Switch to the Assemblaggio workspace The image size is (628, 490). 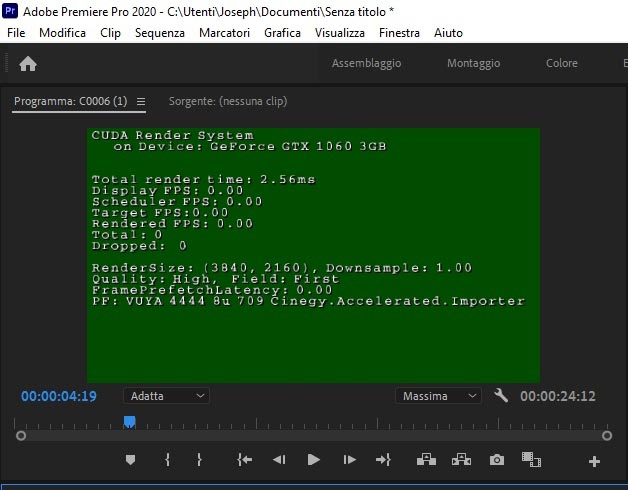(x=366, y=63)
